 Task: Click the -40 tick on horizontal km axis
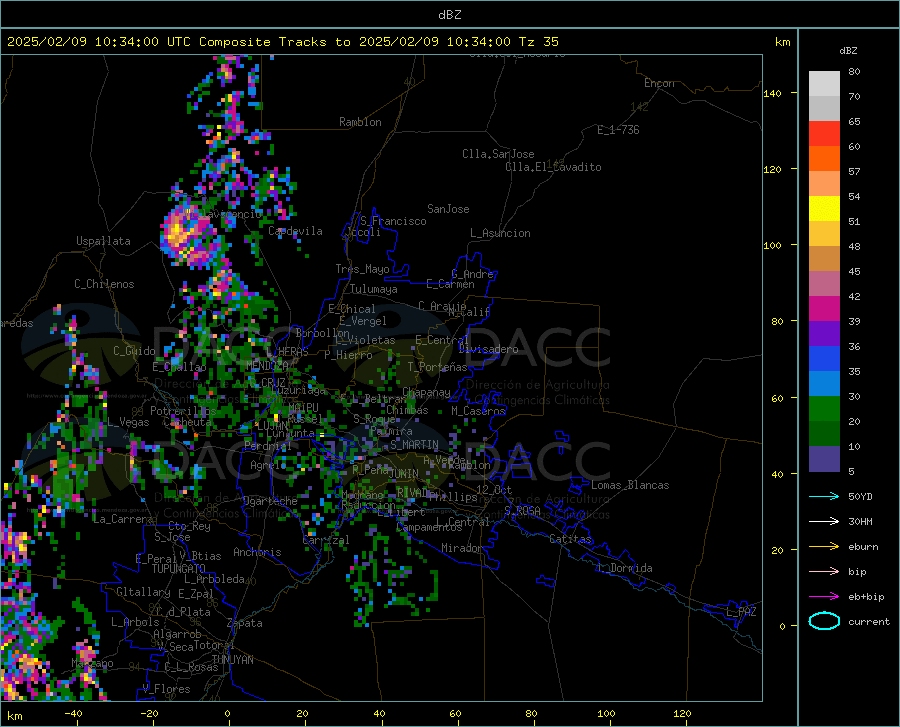[73, 714]
